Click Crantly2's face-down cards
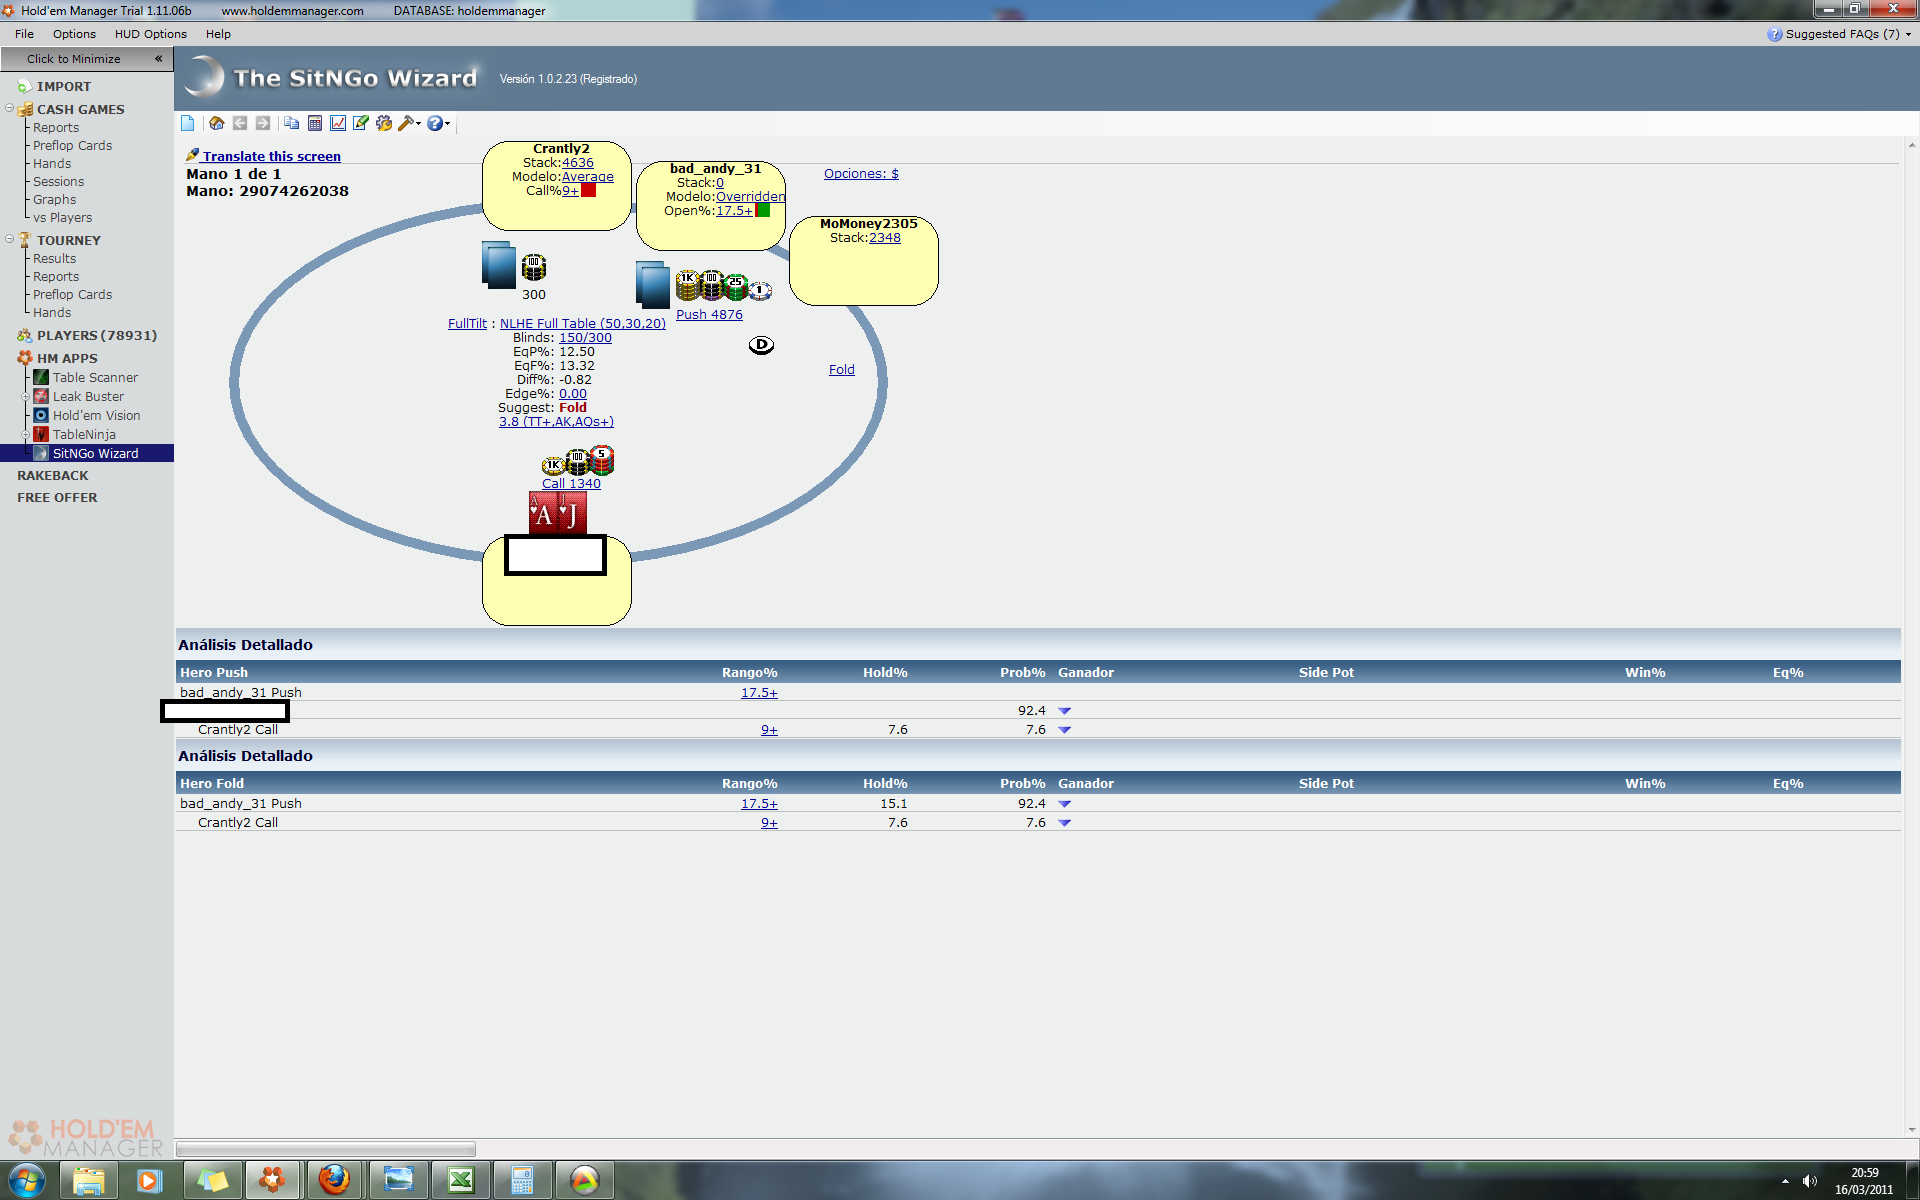Screen dimensions: 1920x1200 click(x=499, y=265)
